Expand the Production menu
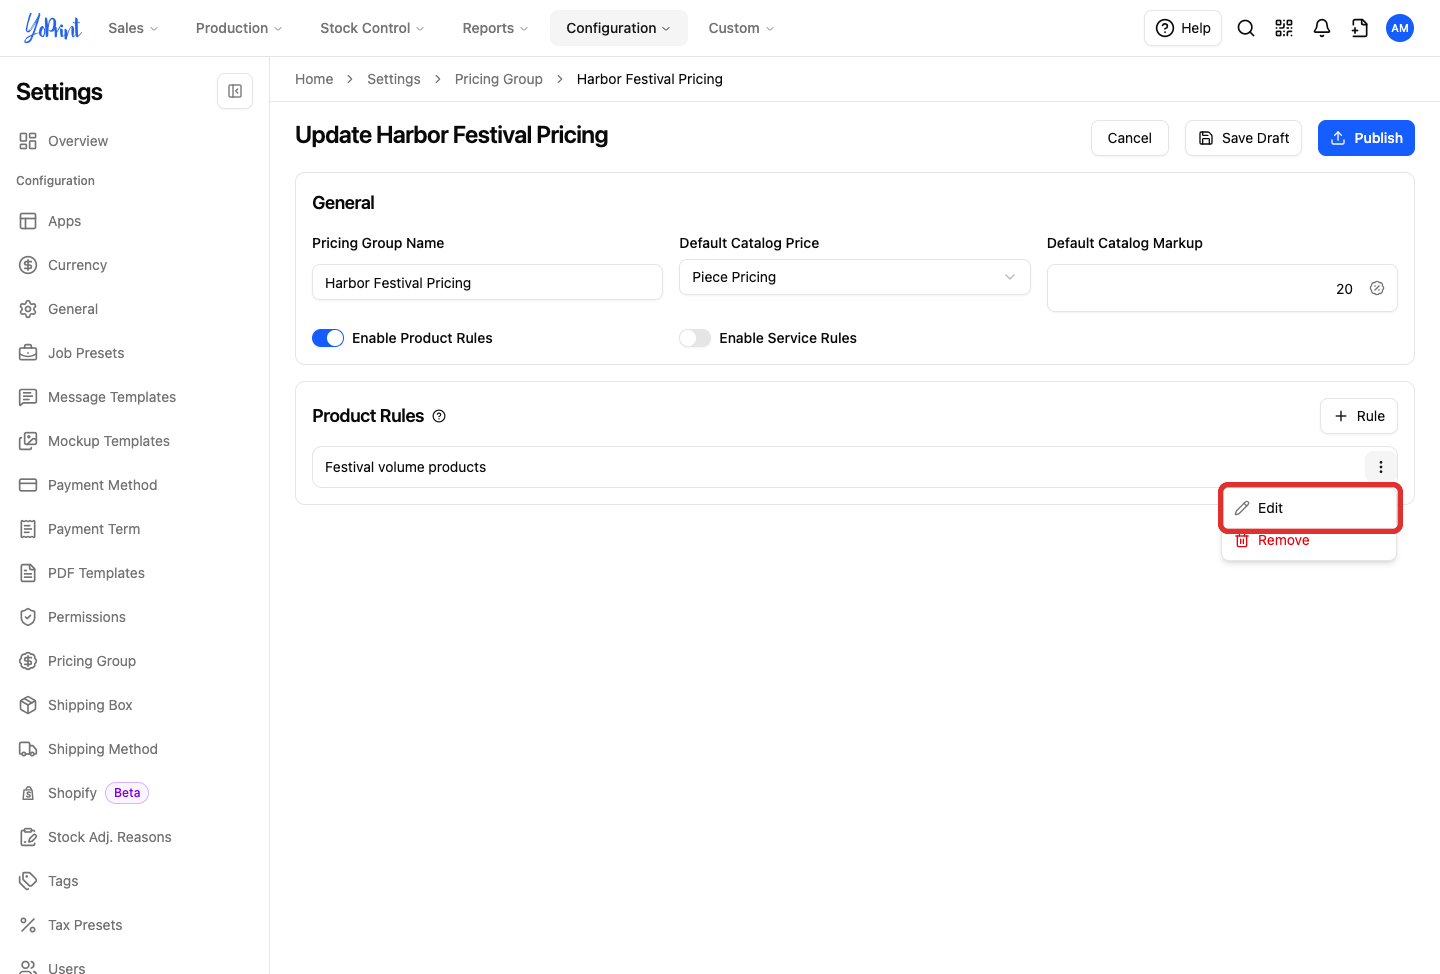 pos(239,28)
